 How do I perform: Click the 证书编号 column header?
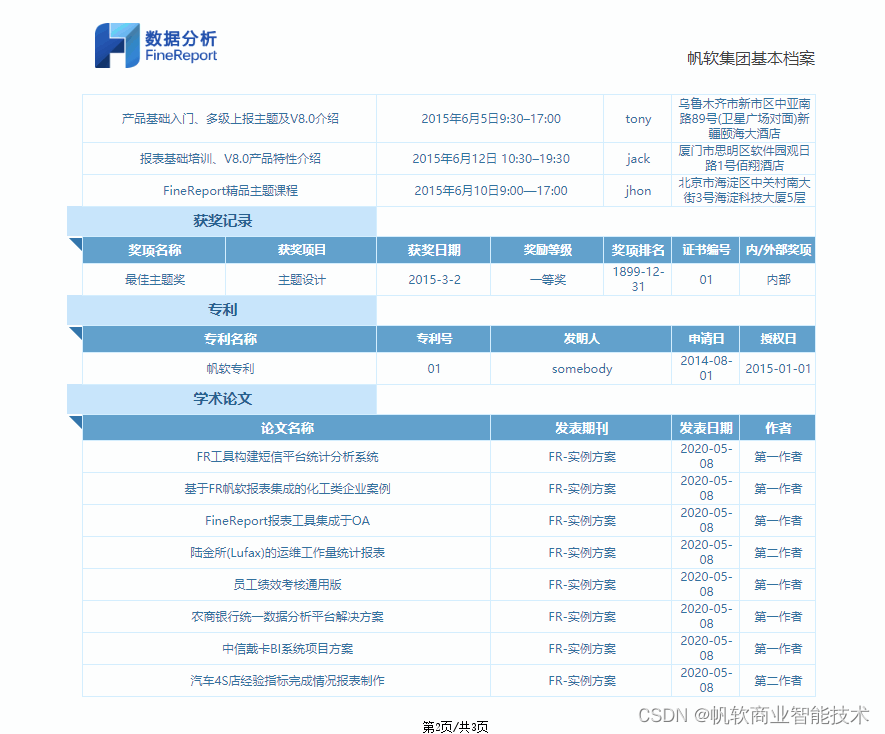706,250
